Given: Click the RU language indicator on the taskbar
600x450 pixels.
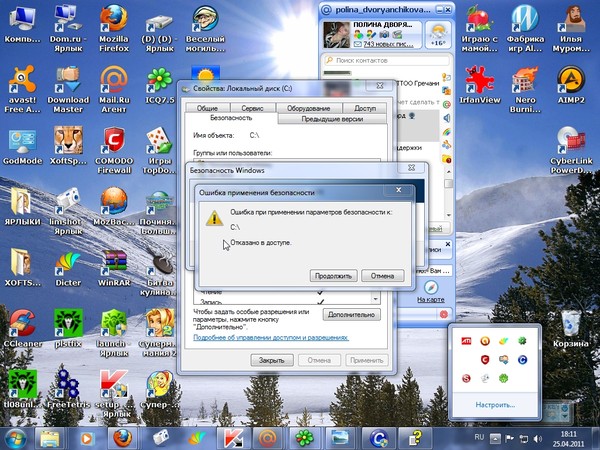Looking at the screenshot, I should click(x=479, y=437).
